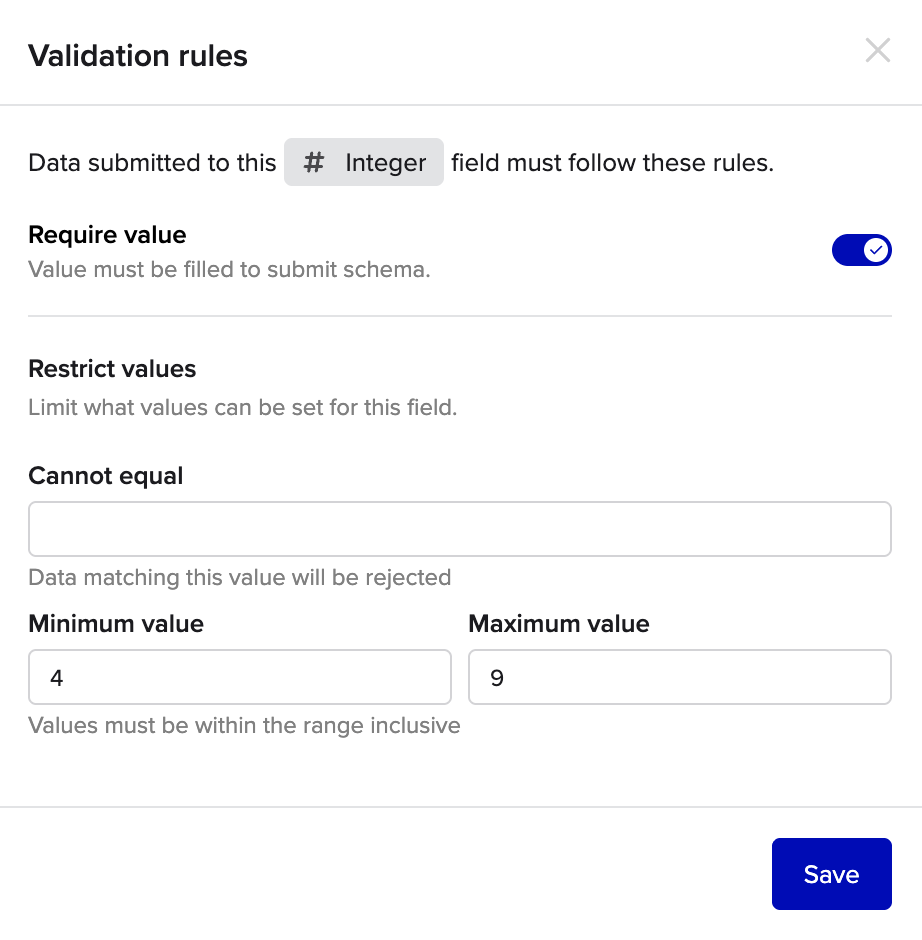This screenshot has height=940, width=922.
Task: Click the Validation rules dialog title
Action: 138,56
